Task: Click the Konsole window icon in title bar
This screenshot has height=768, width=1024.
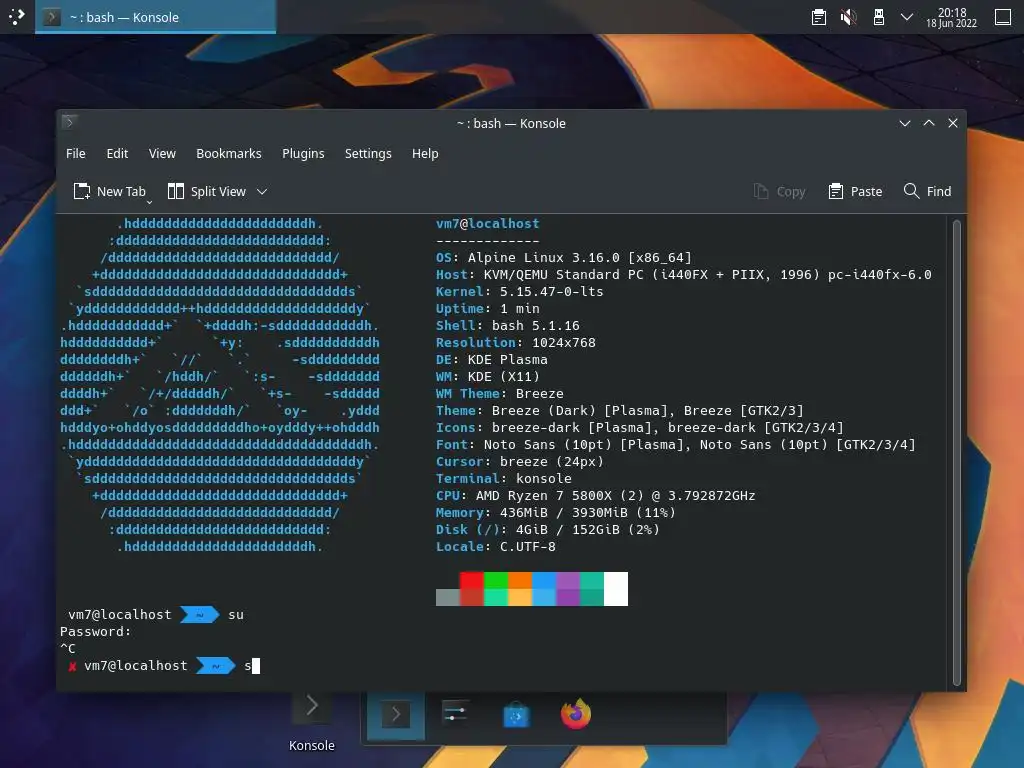Action: tap(70, 121)
